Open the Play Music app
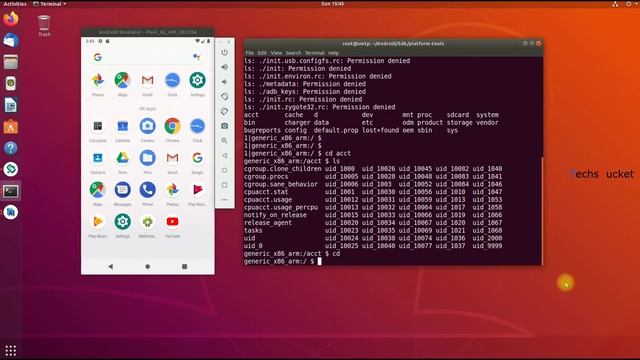The image size is (640, 360). pos(98,222)
